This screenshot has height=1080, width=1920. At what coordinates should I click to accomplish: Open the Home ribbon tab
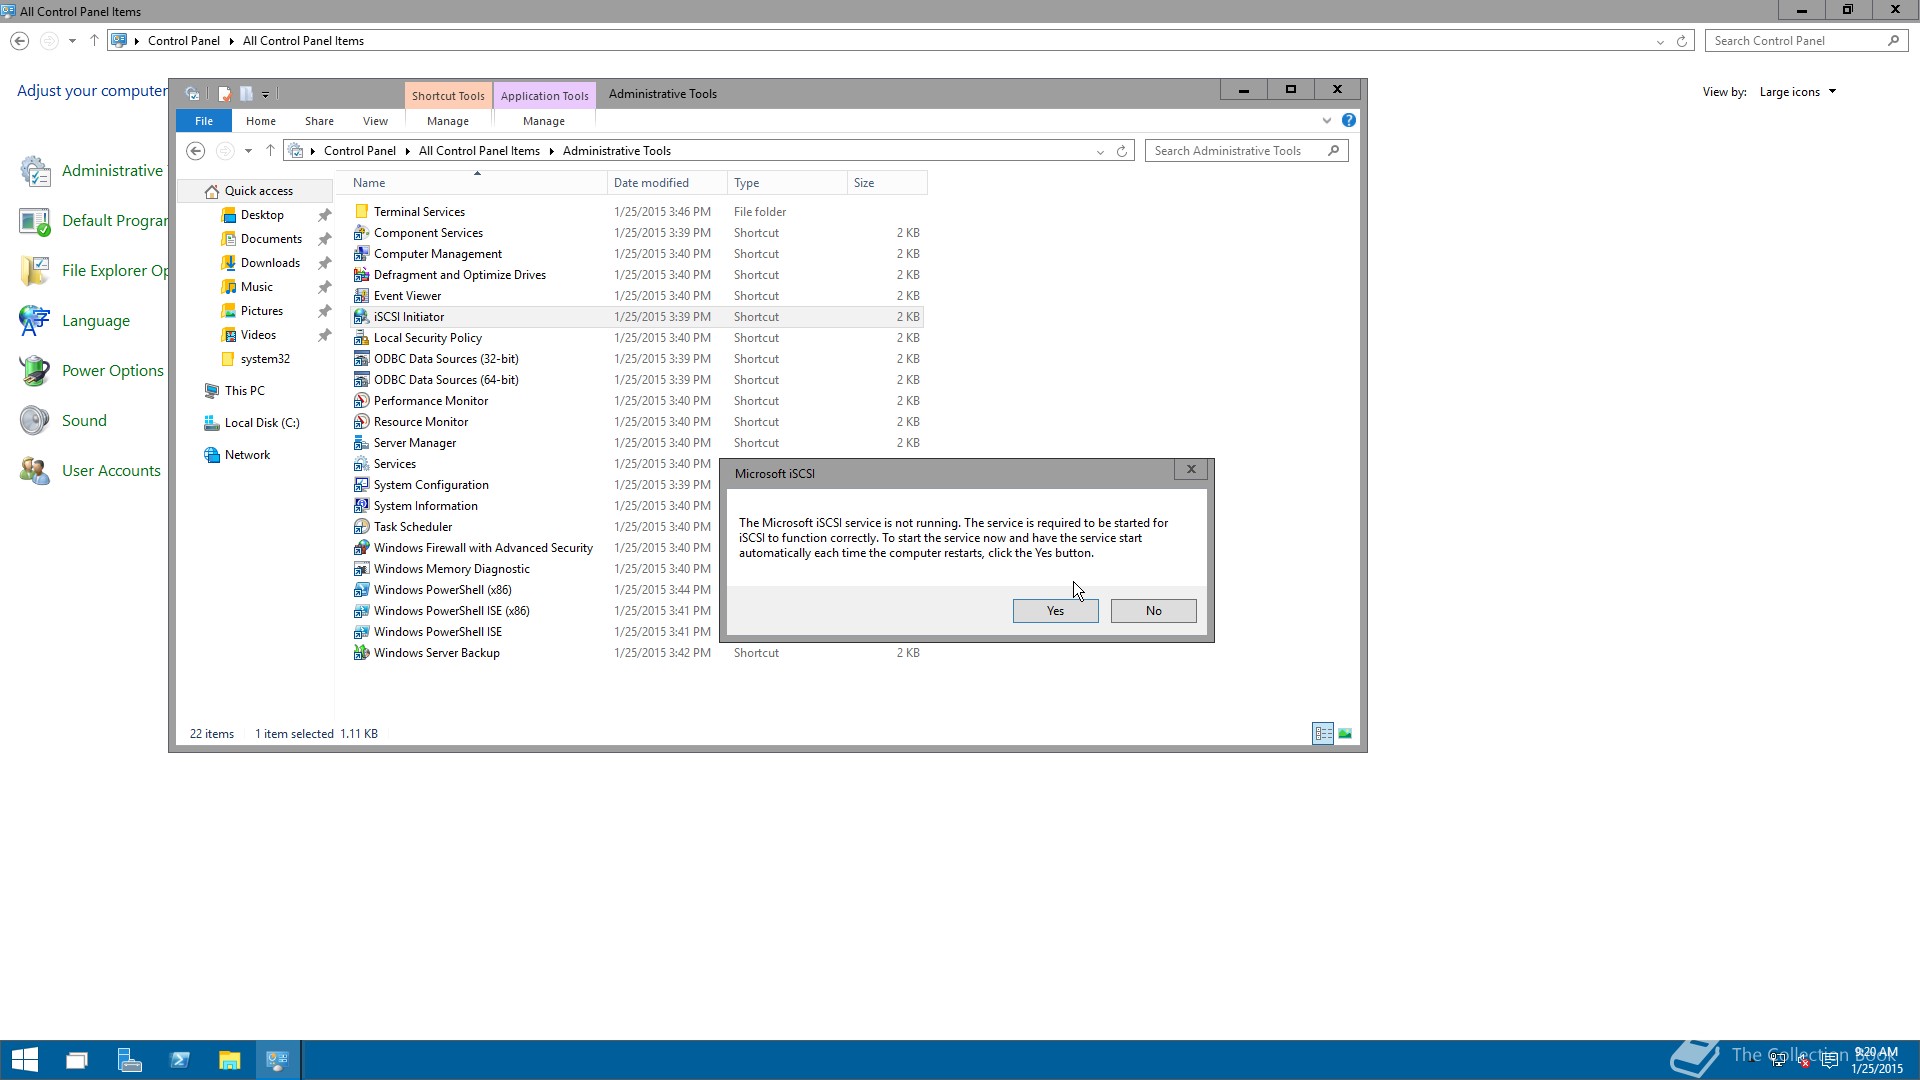(x=261, y=121)
